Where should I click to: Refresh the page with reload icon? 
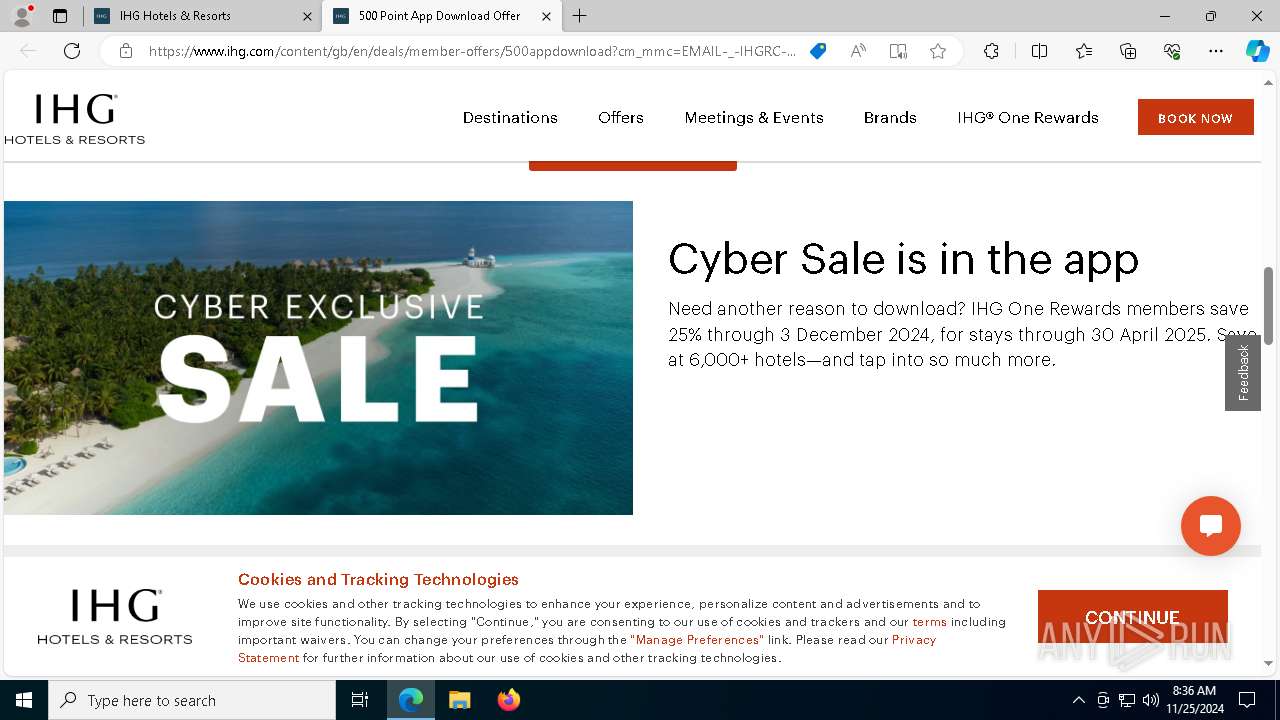[x=72, y=51]
